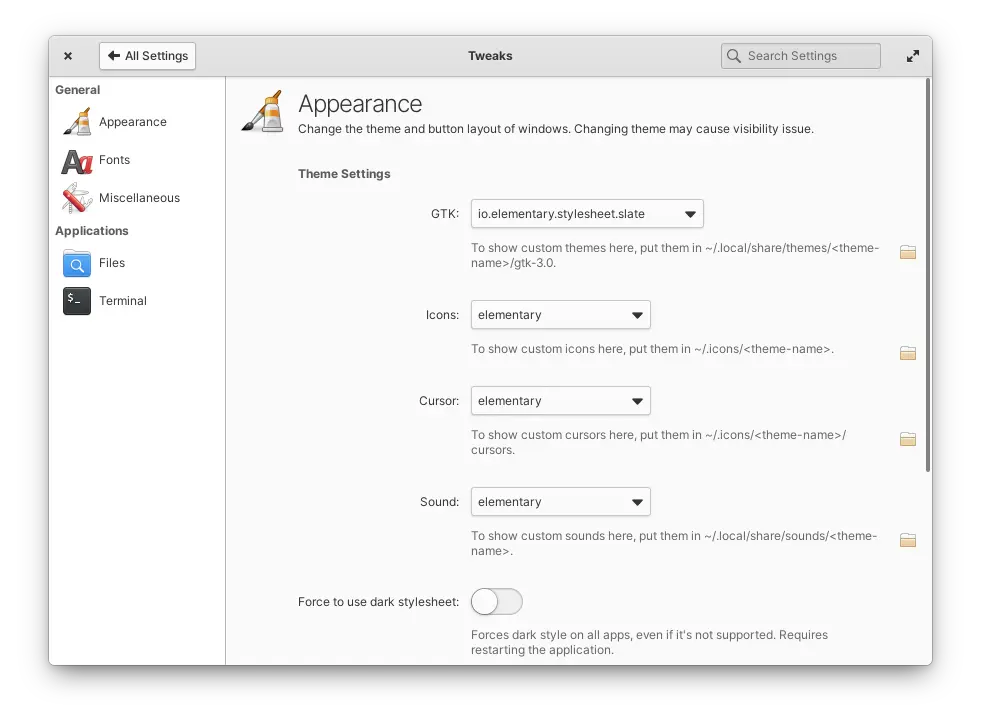This screenshot has height=727, width=981.
Task: Expand the Icons theme dropdown
Action: [560, 315]
